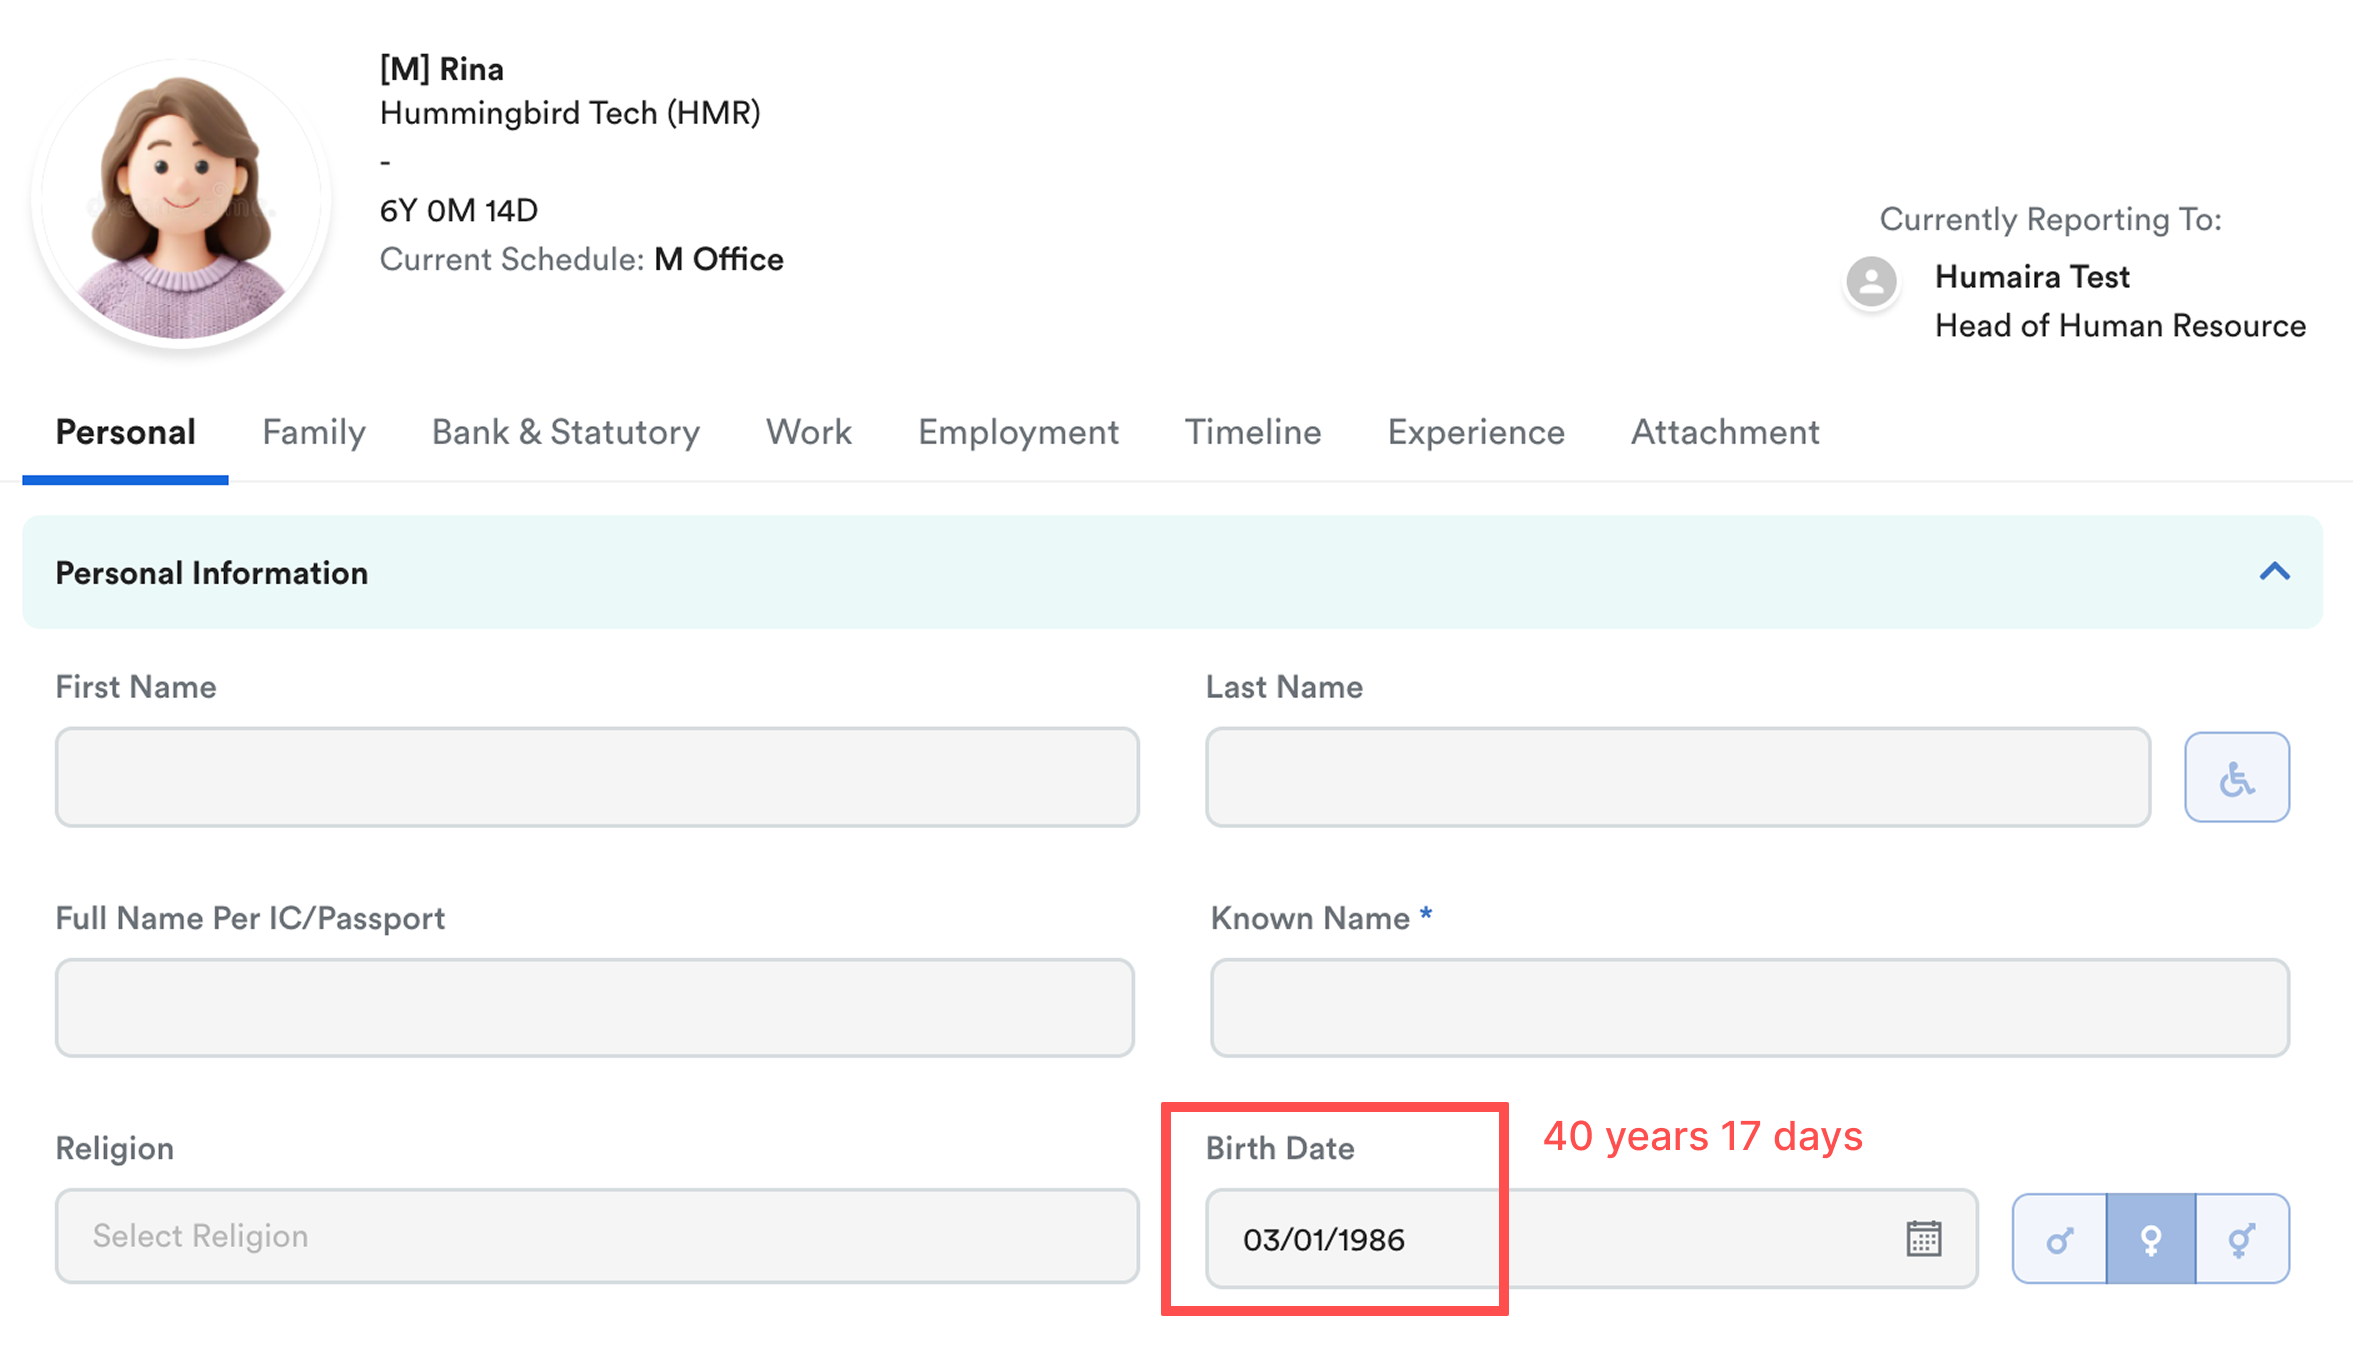Open the Employment tab

pos(1018,432)
